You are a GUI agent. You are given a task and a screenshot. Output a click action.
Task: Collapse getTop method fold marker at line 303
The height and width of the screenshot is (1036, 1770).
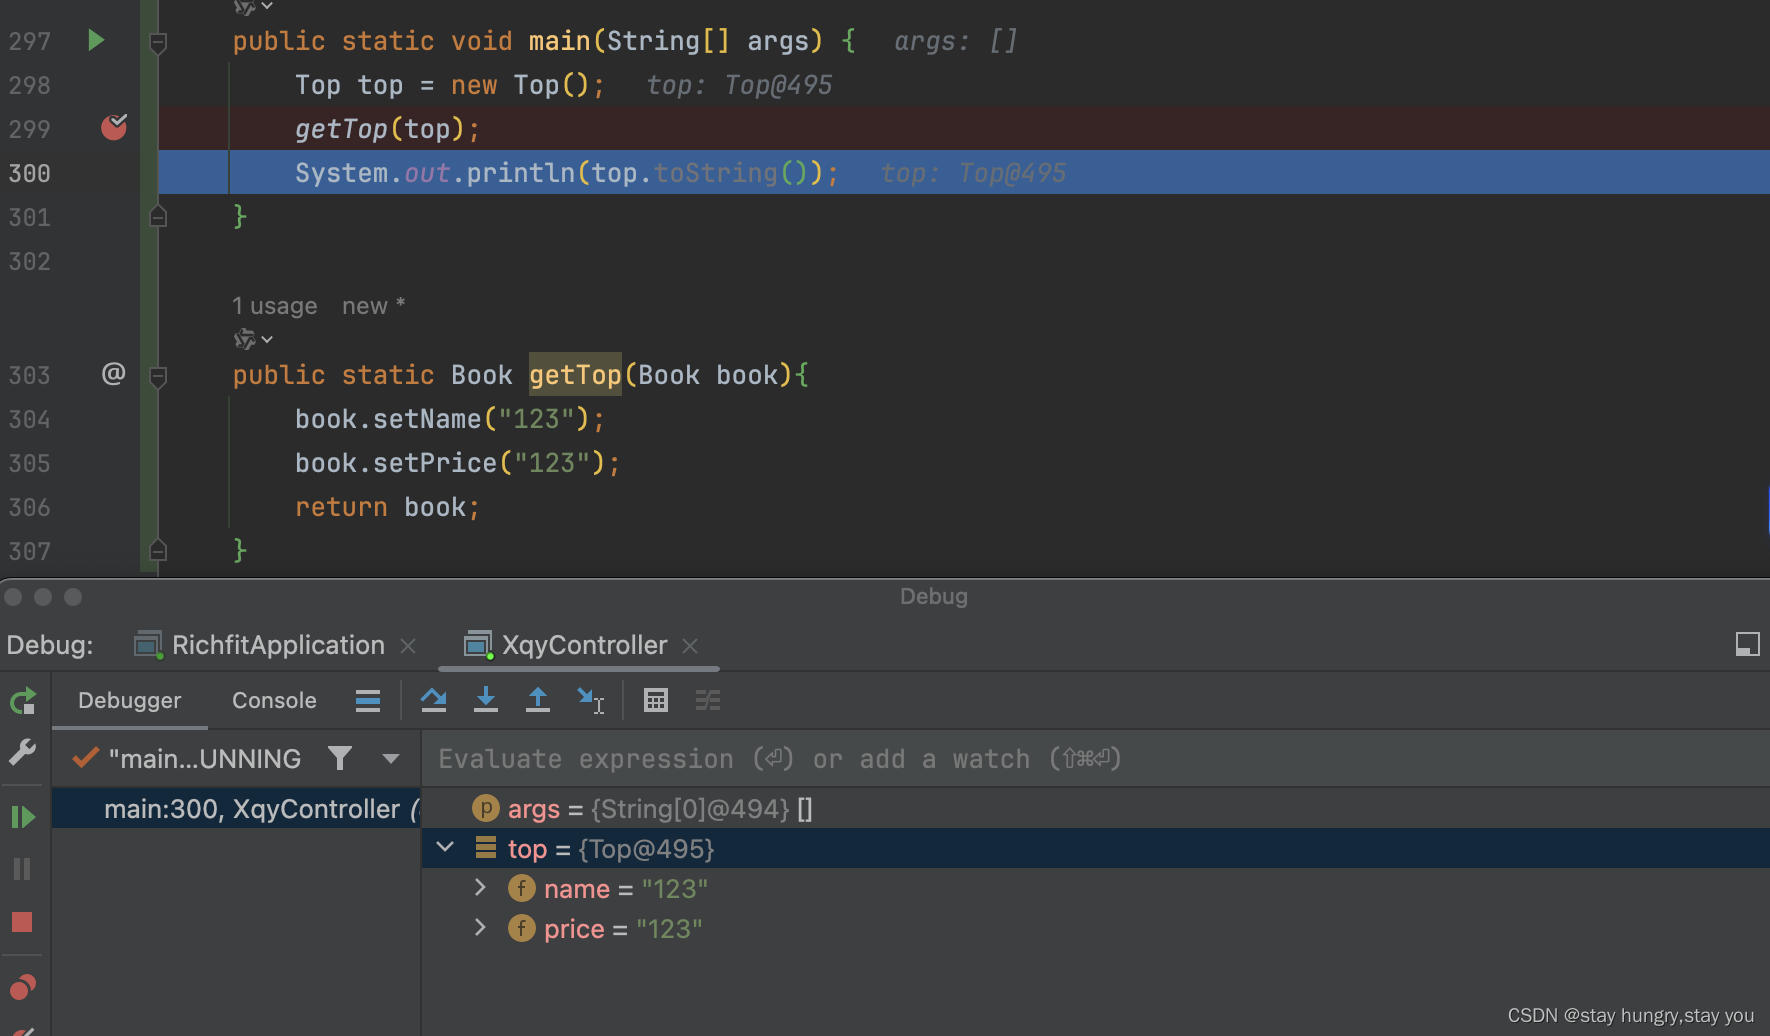tap(158, 376)
